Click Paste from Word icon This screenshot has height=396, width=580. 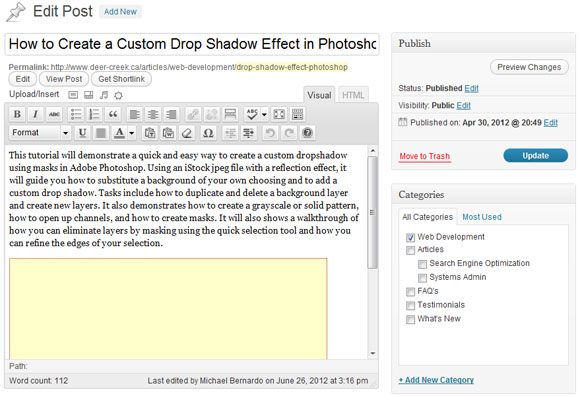[168, 132]
